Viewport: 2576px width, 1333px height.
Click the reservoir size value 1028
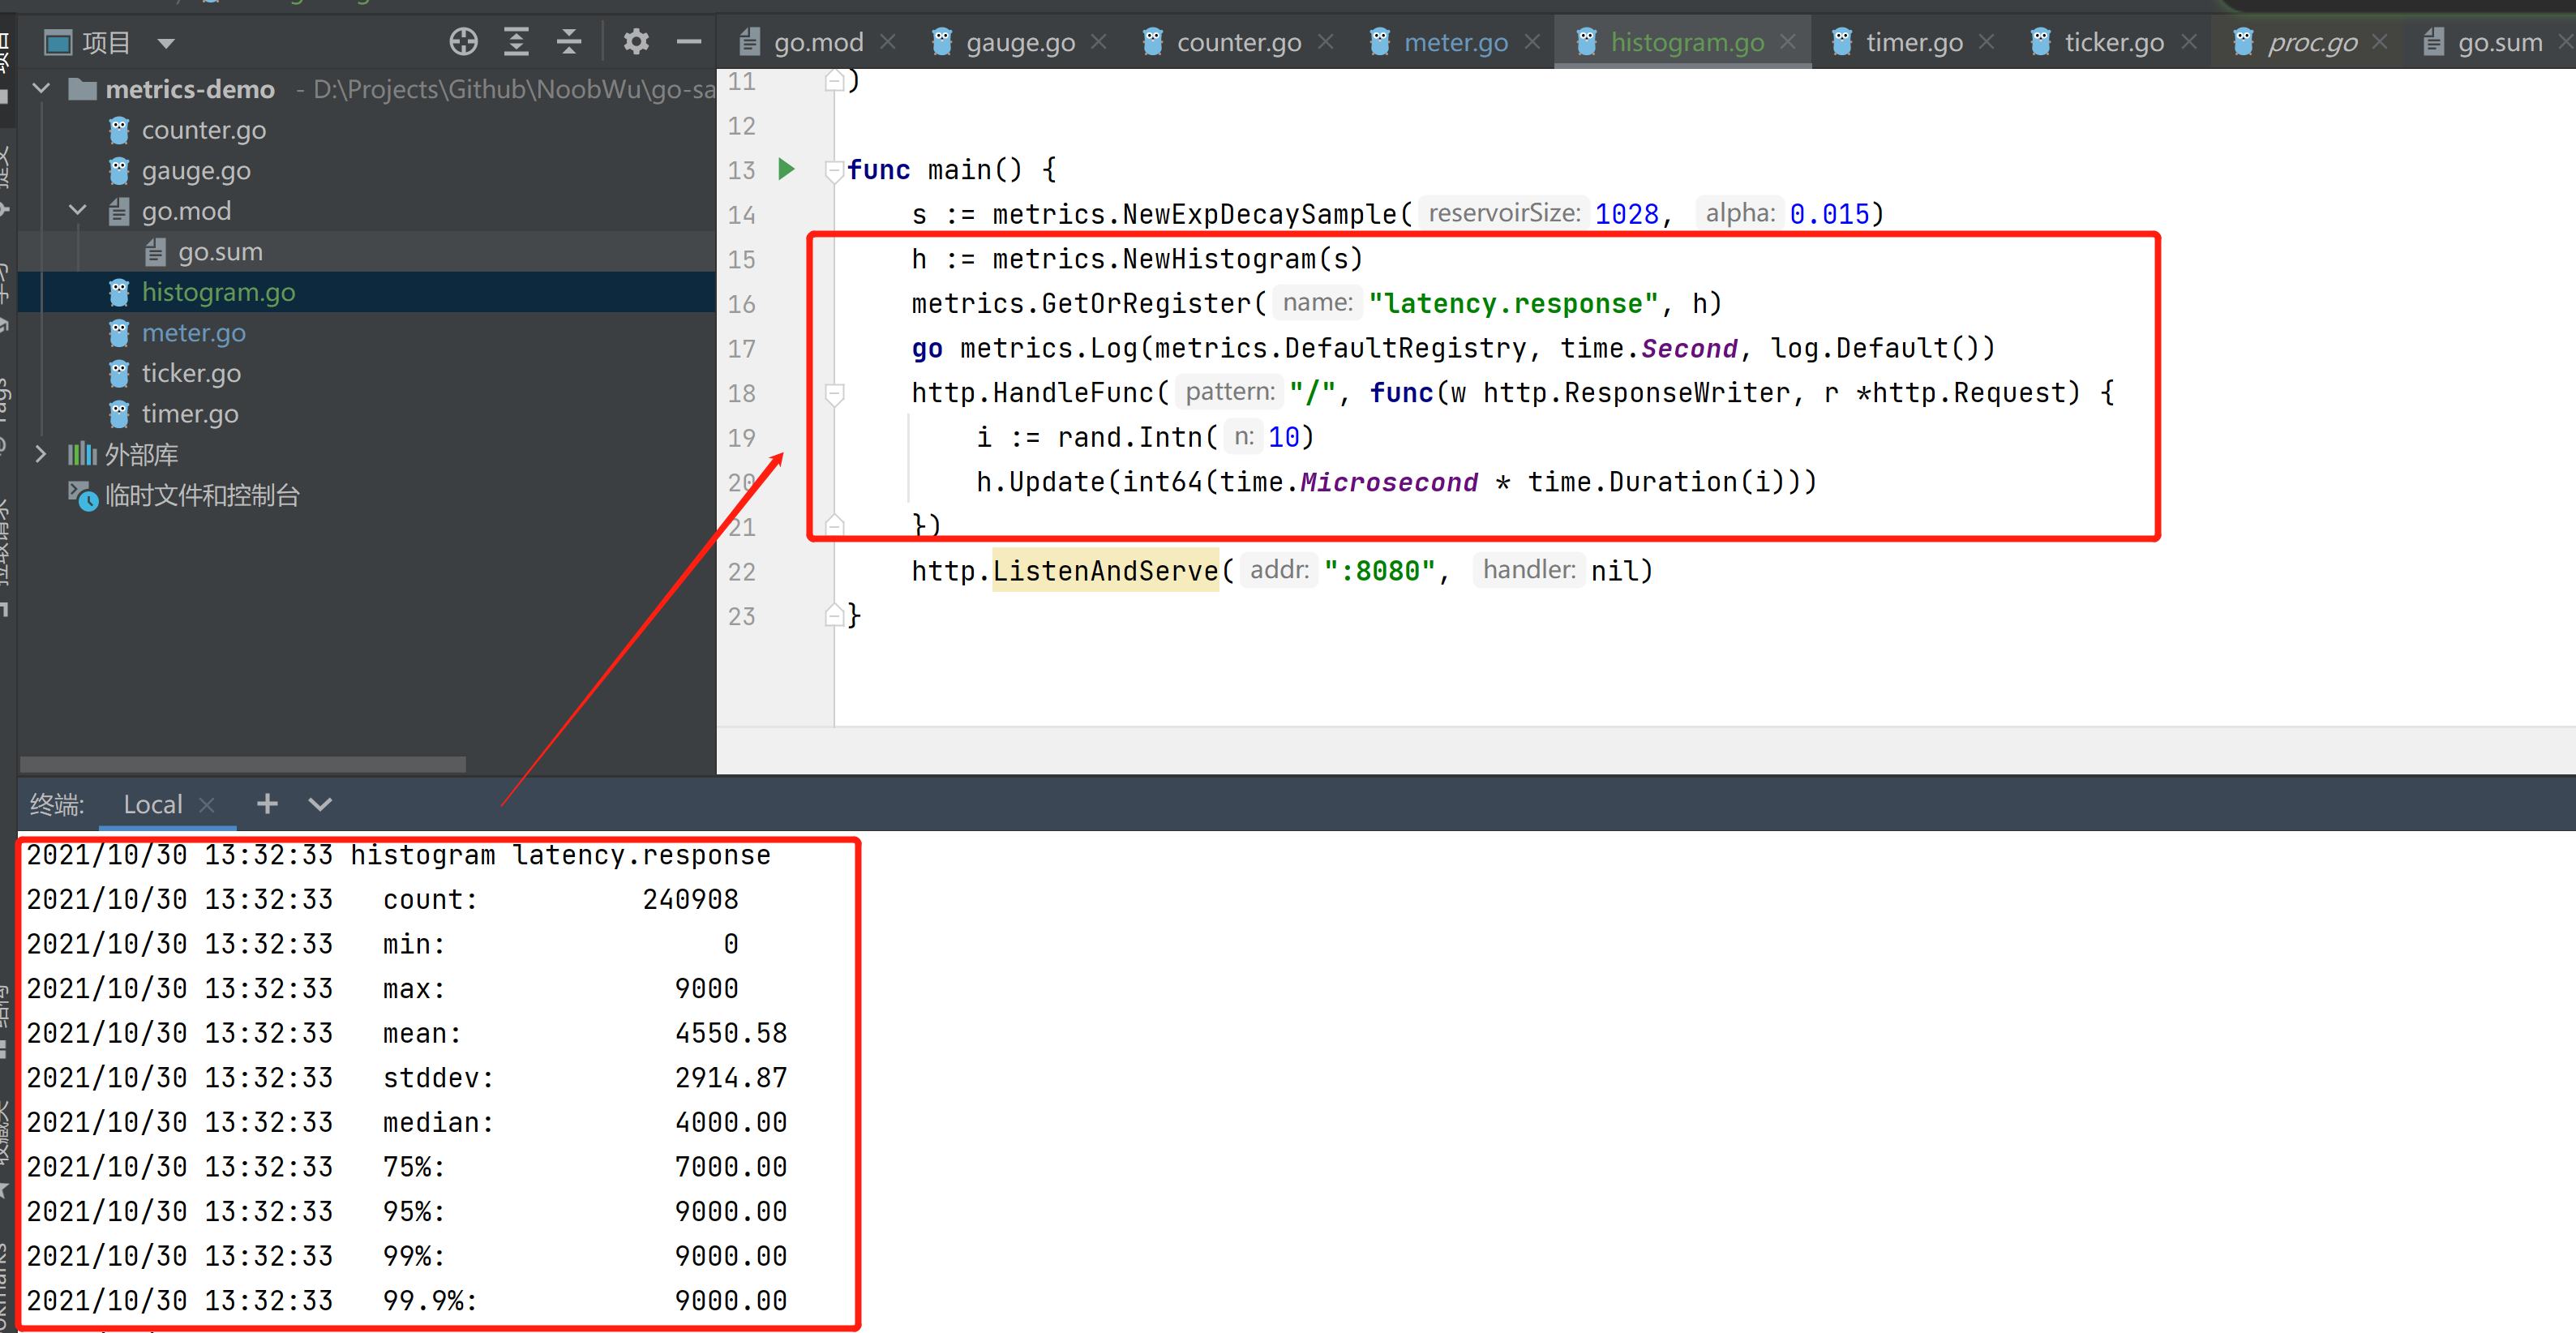pyautogui.click(x=1626, y=214)
